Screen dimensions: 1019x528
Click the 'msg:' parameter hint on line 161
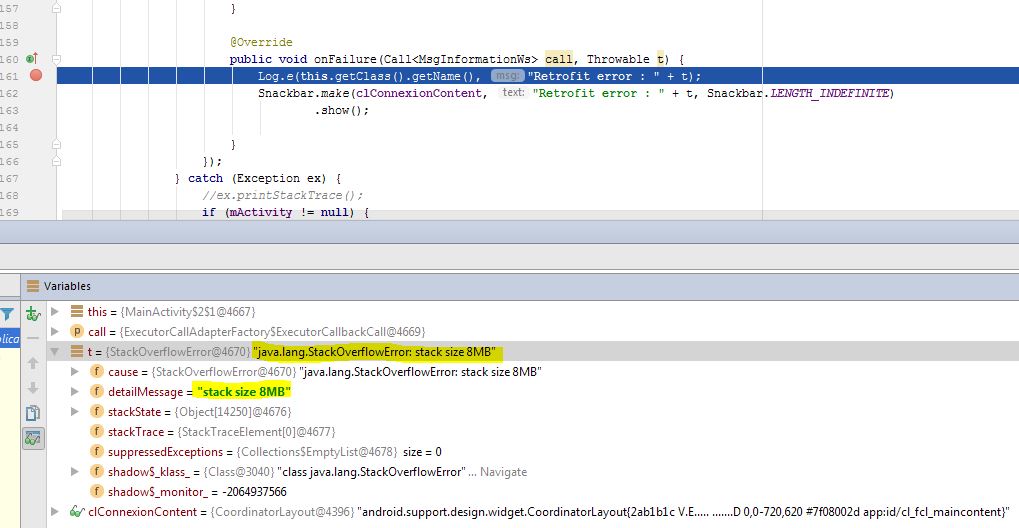(x=508, y=75)
